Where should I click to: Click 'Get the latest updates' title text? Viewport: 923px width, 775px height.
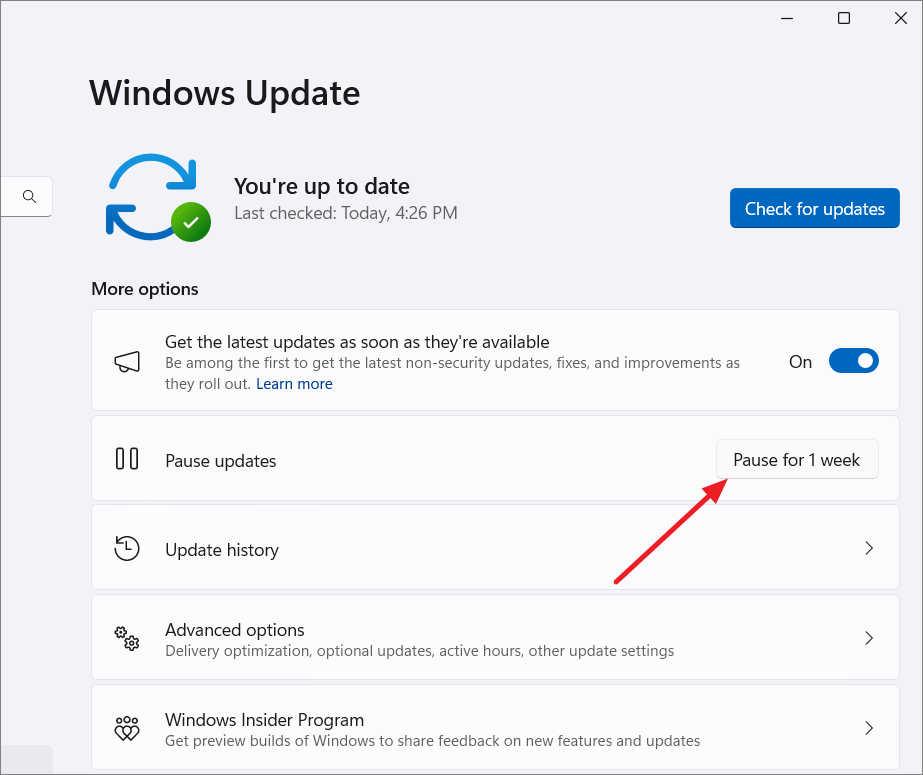[x=357, y=342]
